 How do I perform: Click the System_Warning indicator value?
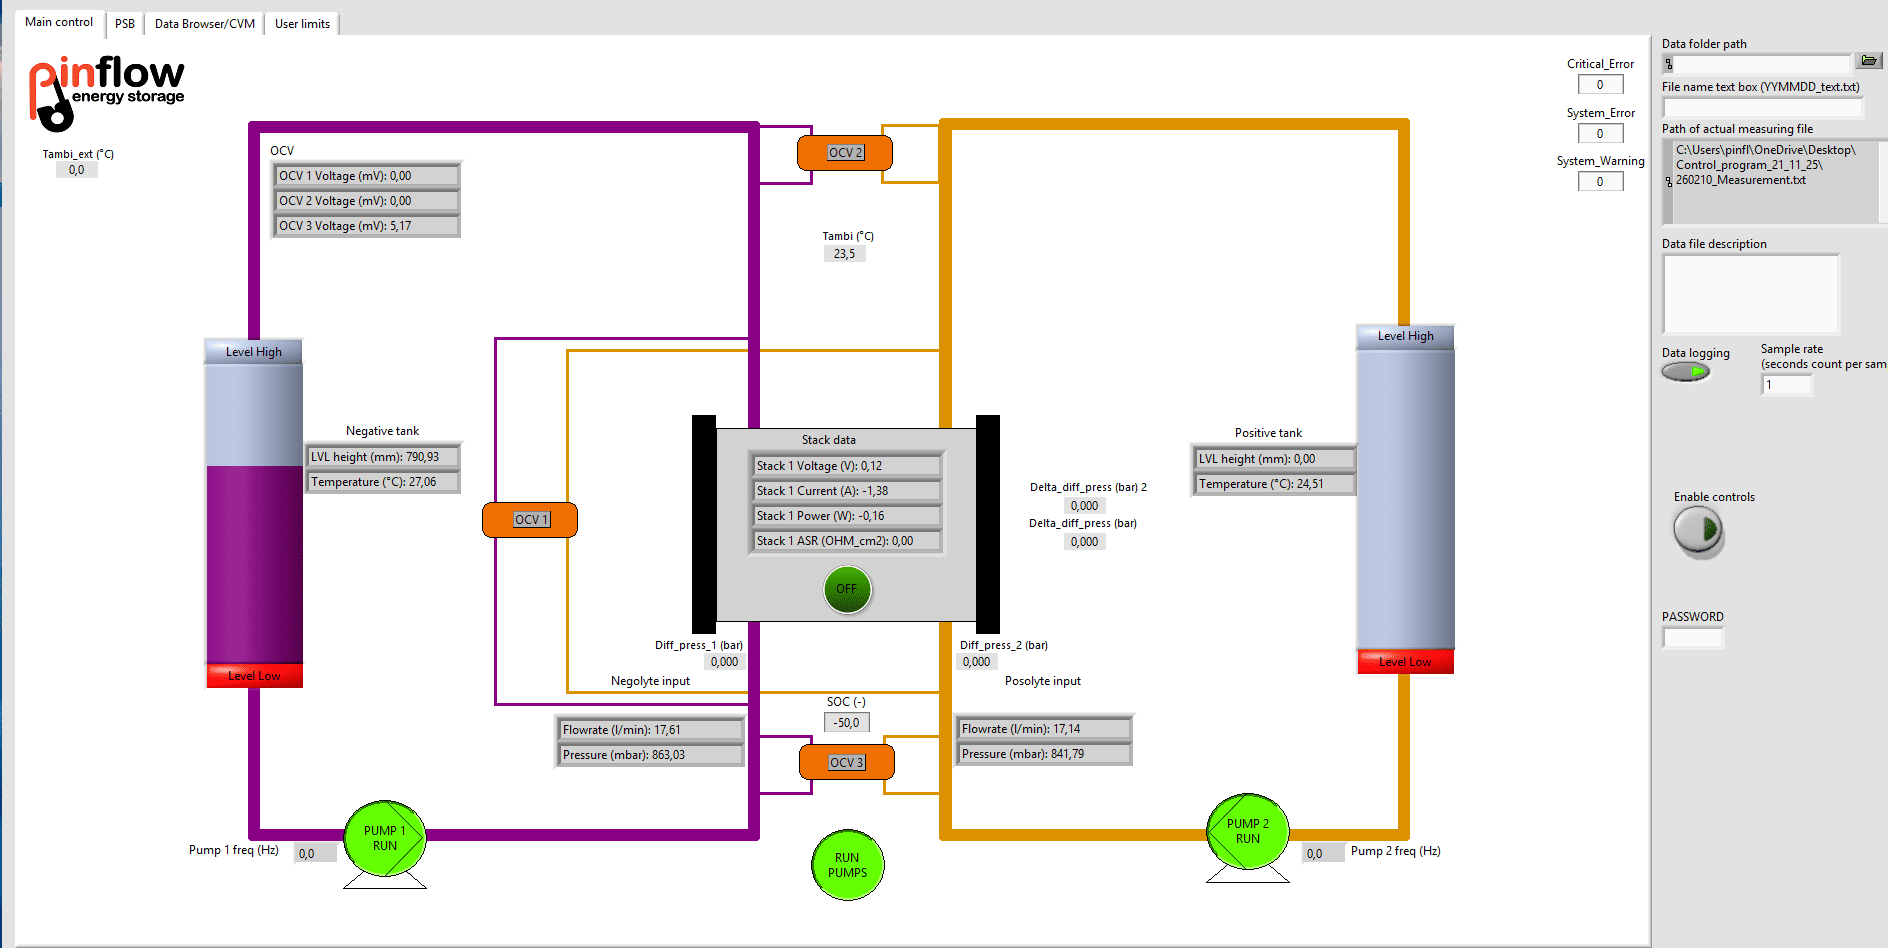1600,182
